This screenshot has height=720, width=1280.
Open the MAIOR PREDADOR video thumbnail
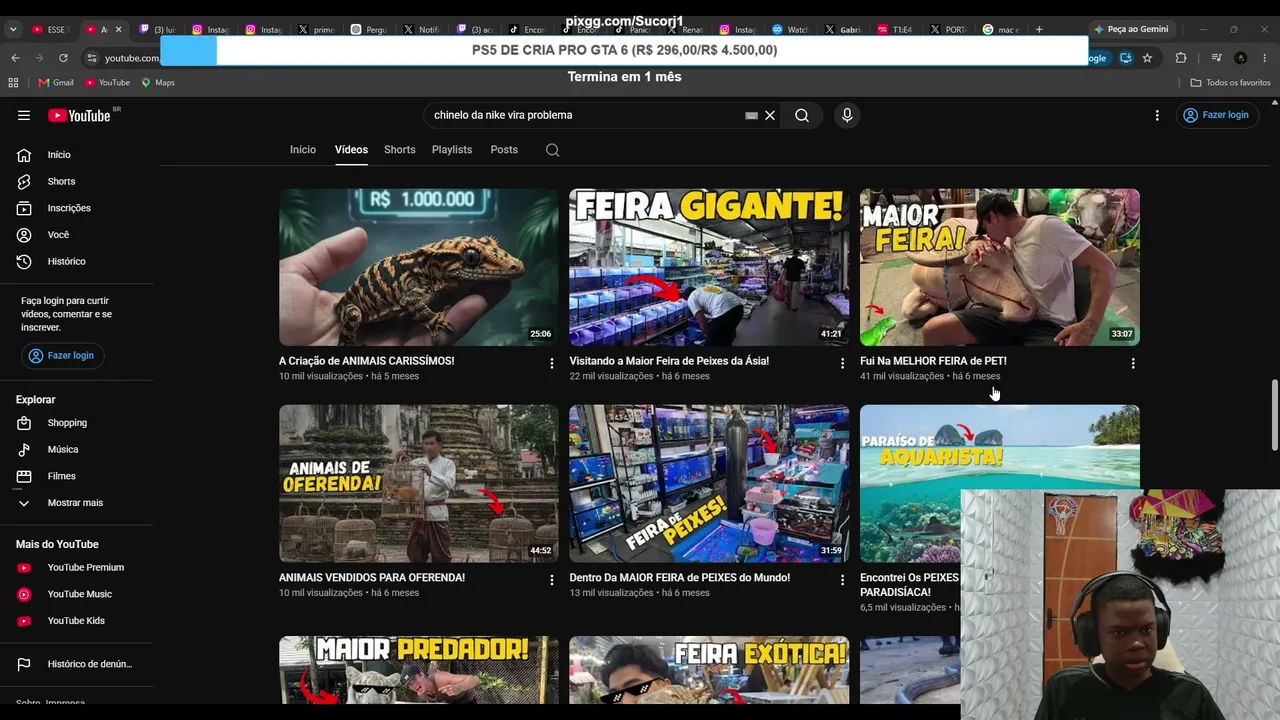coord(419,670)
